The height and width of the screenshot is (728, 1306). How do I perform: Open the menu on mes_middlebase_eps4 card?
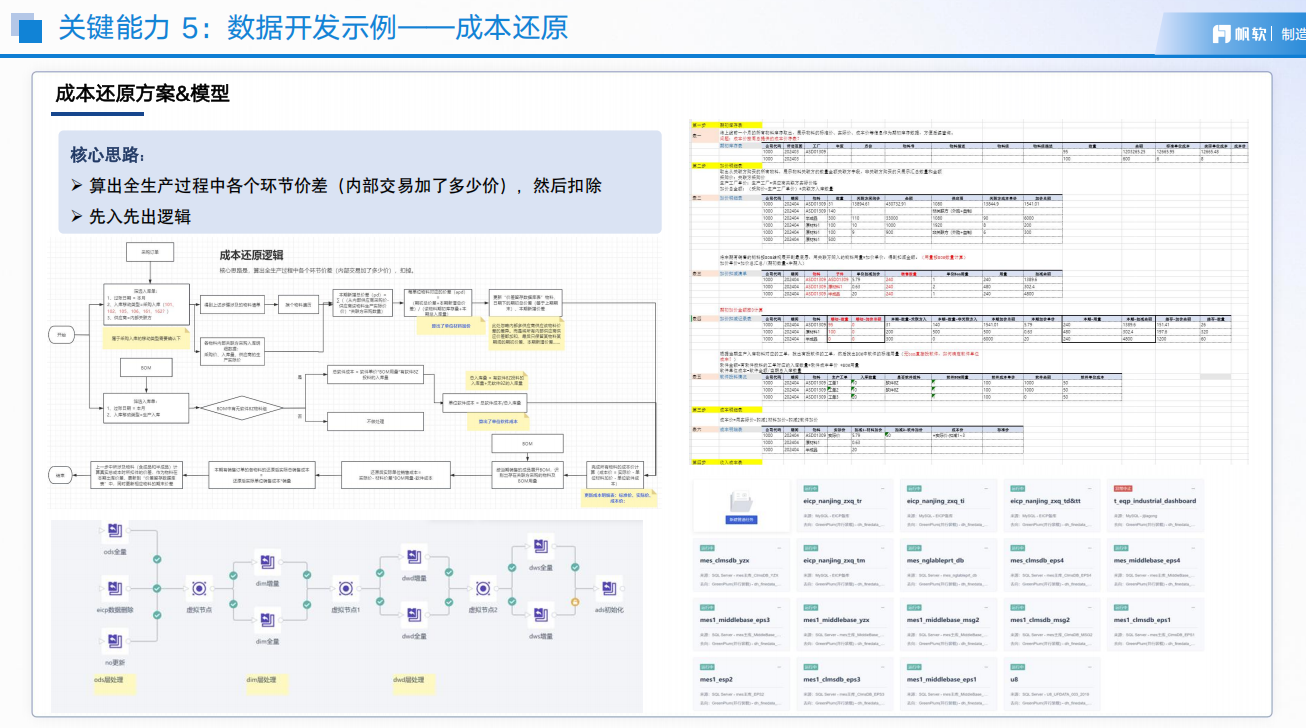click(x=1194, y=548)
